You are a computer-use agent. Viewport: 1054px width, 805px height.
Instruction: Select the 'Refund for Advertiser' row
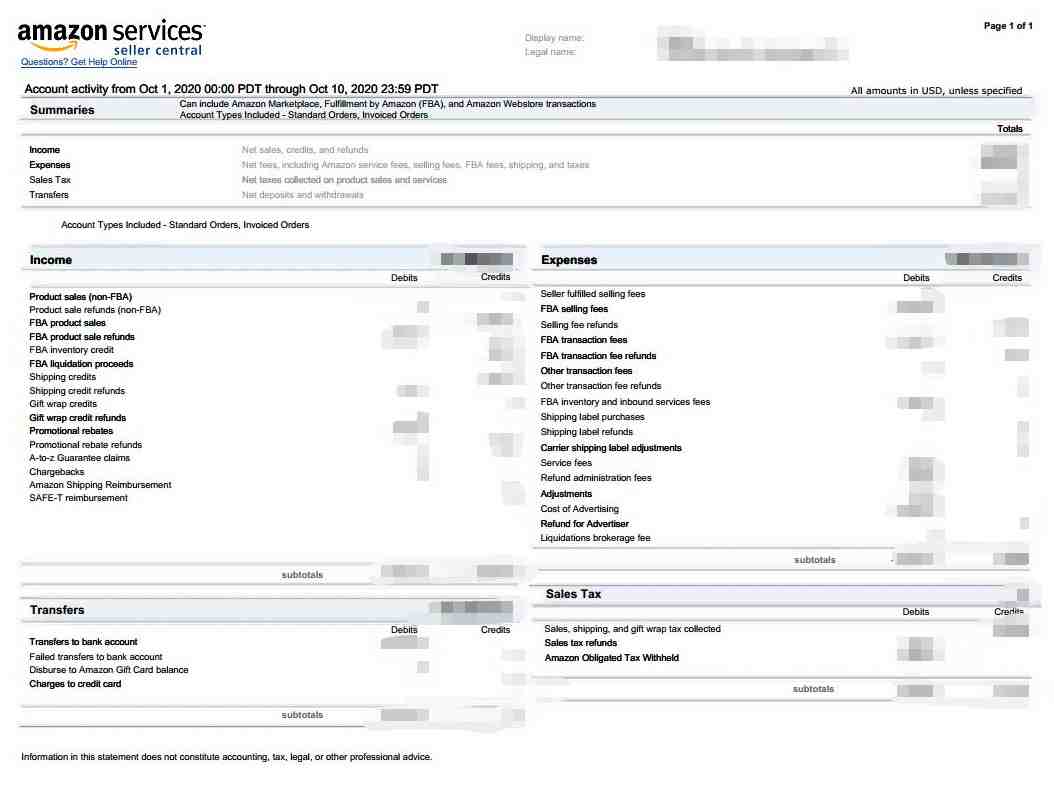click(x=585, y=523)
